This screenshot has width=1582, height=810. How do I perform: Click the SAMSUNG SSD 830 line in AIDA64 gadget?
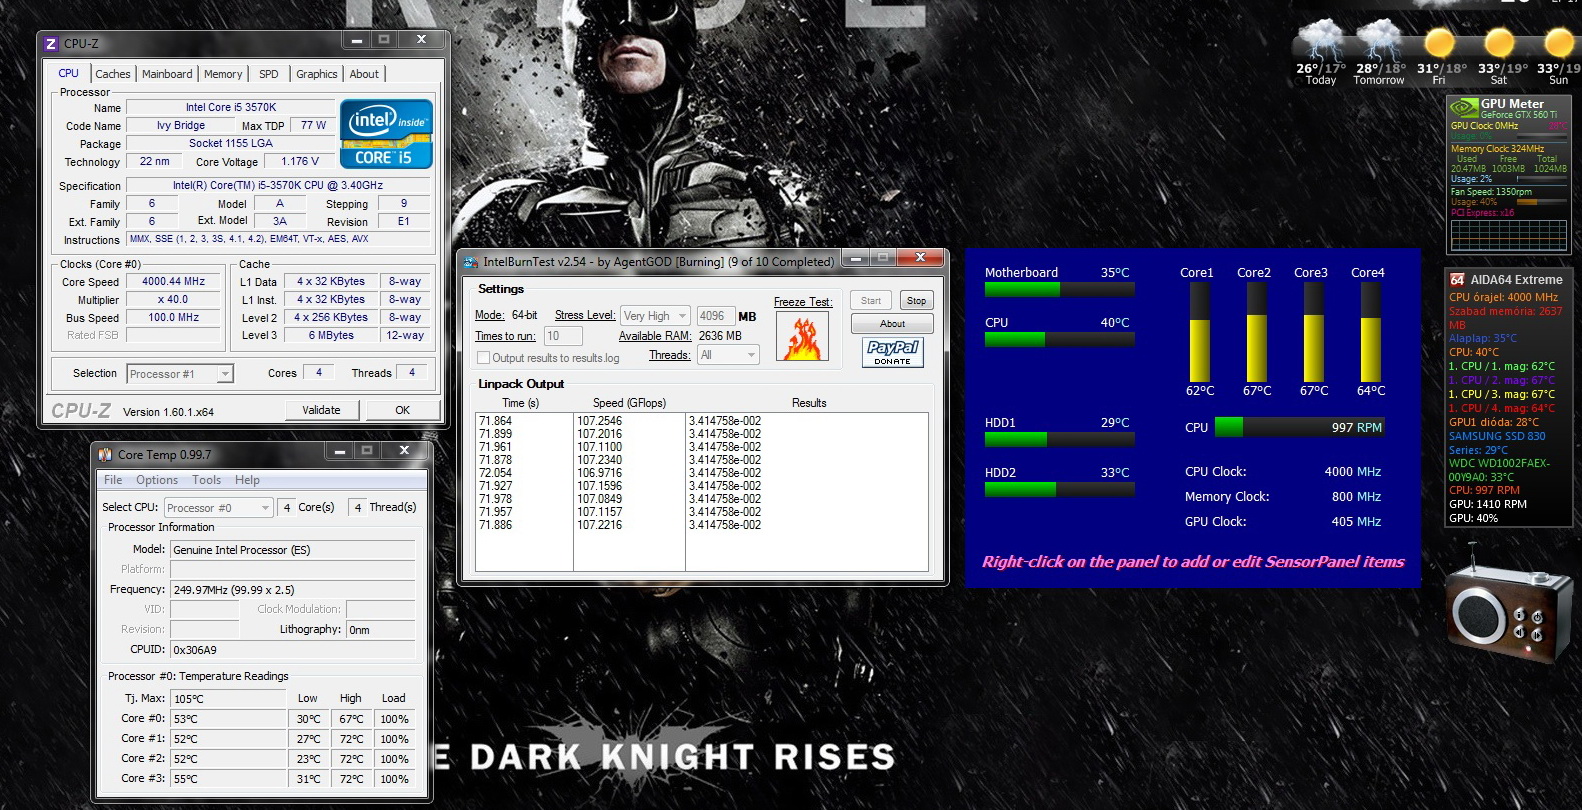click(1497, 436)
